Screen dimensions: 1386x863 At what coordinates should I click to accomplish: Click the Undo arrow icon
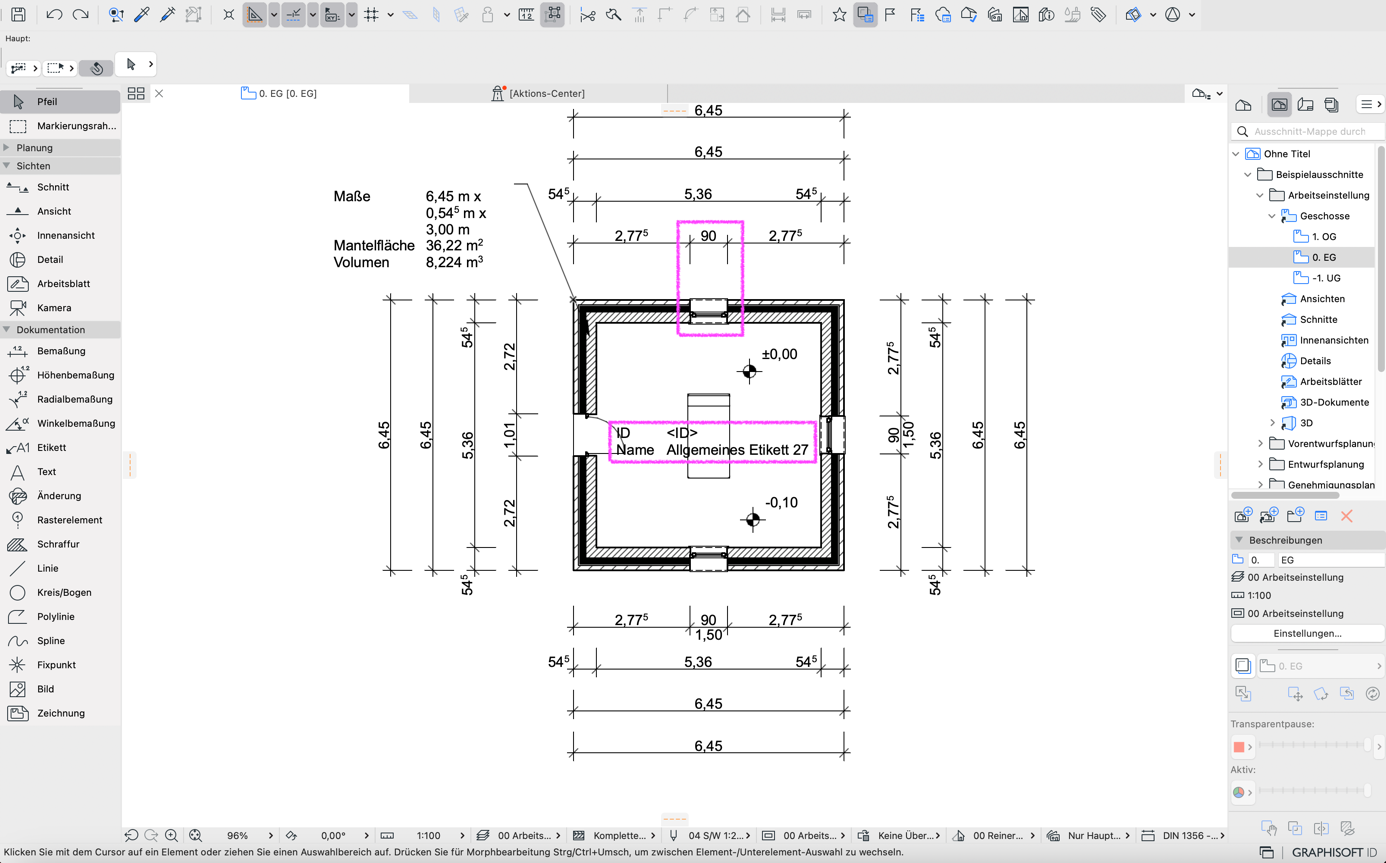click(x=54, y=15)
